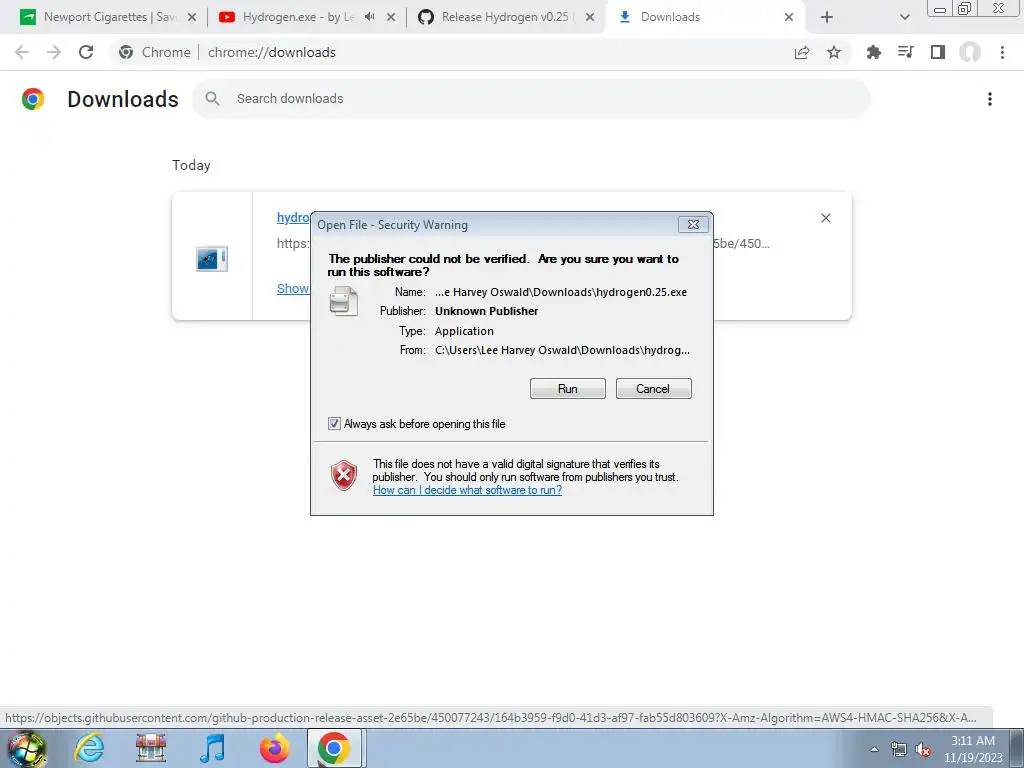Bookmark this page with star icon
Image resolution: width=1024 pixels, height=768 pixels.
834,52
